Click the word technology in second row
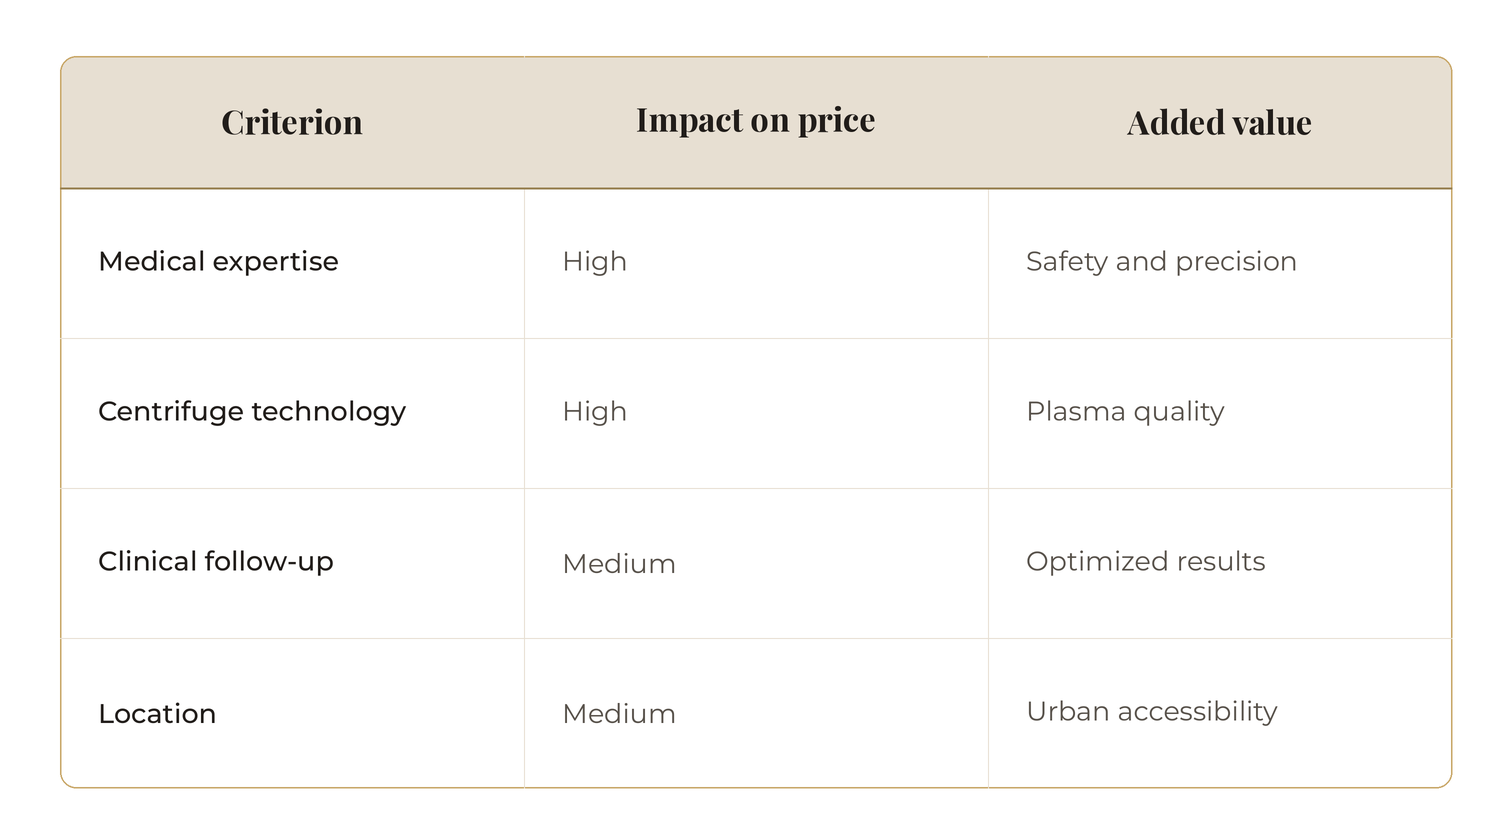The image size is (1512, 832). tap(328, 413)
